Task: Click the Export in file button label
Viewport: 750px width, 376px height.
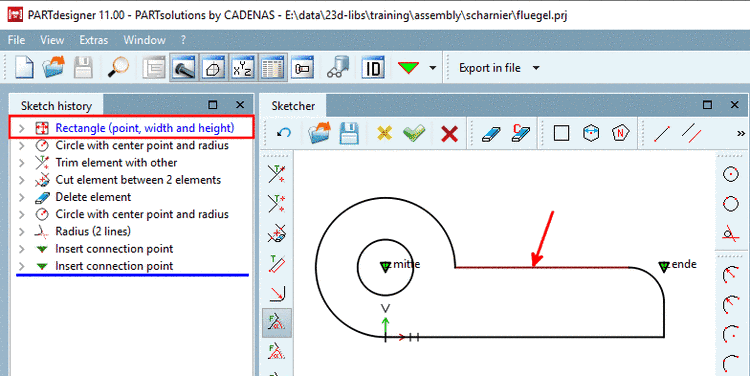Action: tap(490, 68)
